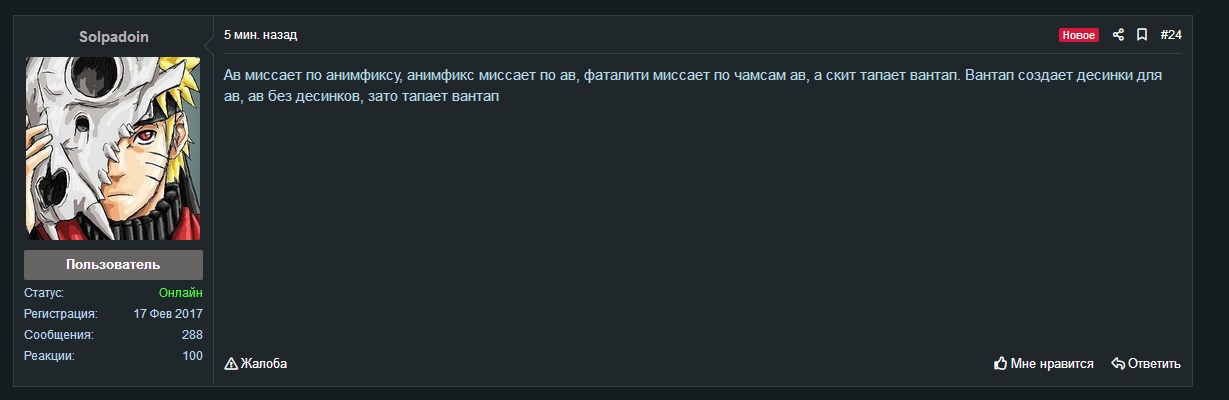This screenshot has height=400, width=1229.
Task: Open the Solpadoin avatar image
Action: [113, 148]
